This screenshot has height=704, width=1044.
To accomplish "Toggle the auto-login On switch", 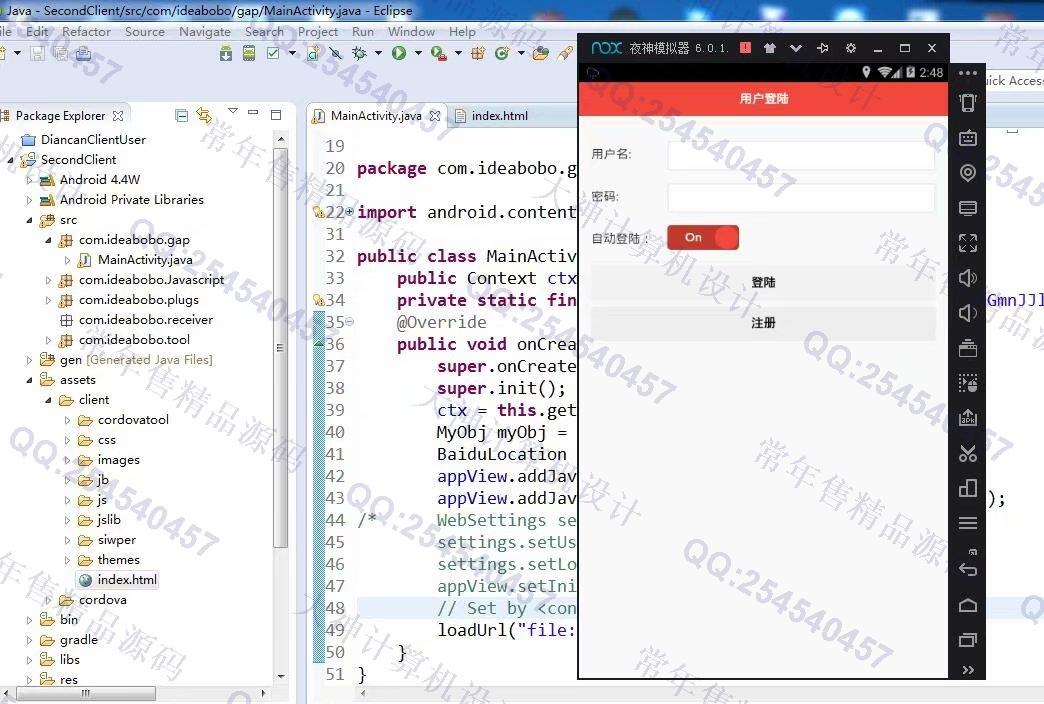I will (702, 238).
